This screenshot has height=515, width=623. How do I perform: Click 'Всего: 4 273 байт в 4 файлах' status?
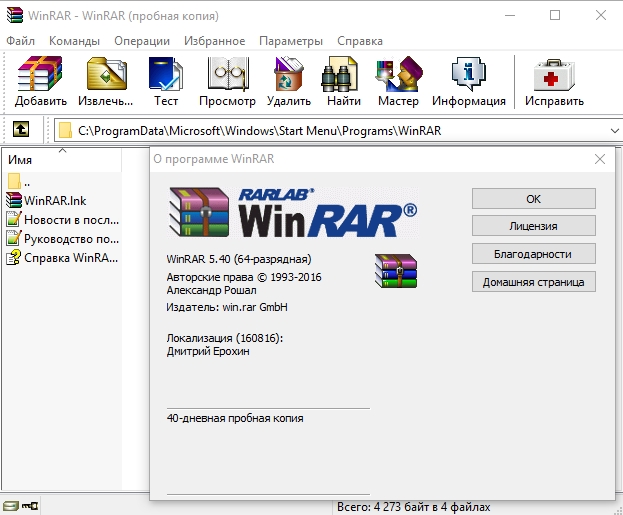point(414,507)
